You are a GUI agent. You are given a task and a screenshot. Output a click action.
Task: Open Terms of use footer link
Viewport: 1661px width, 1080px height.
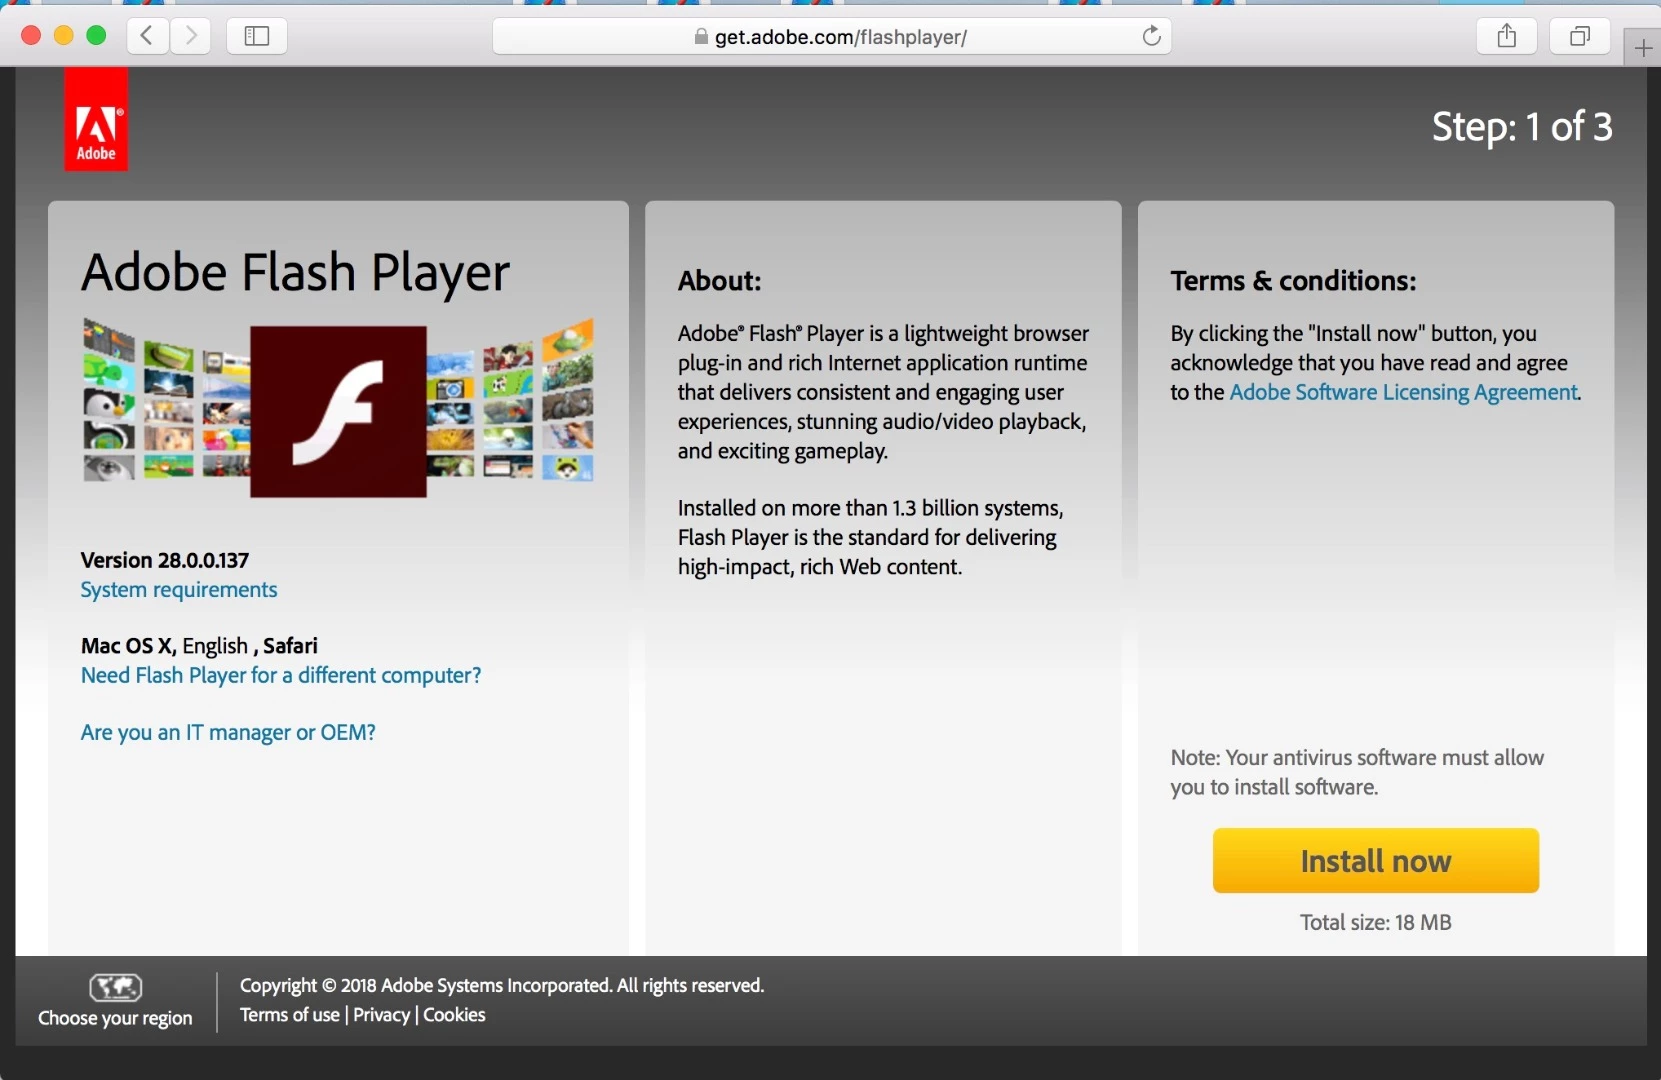290,1015
